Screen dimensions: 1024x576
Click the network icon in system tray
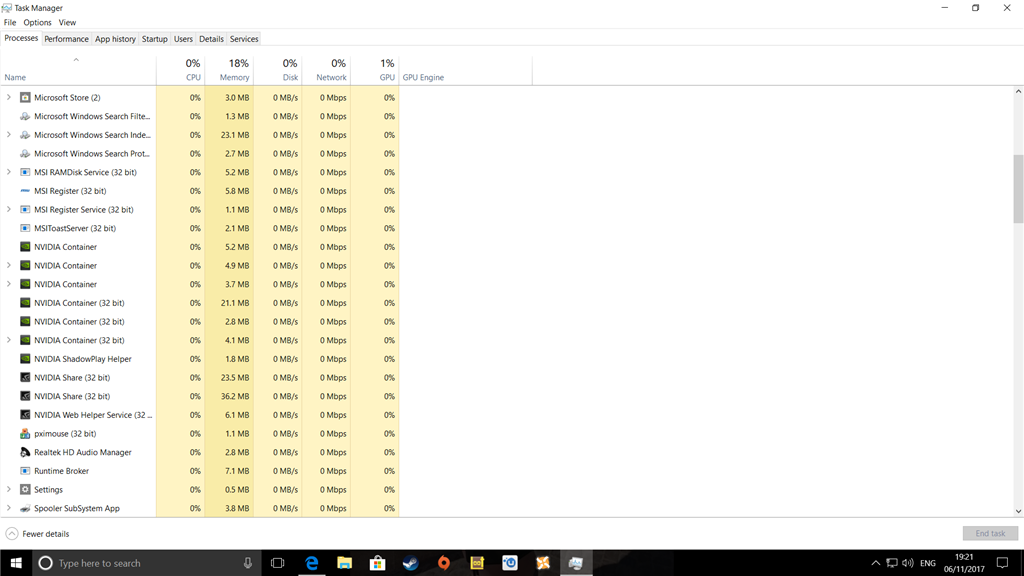[x=891, y=563]
